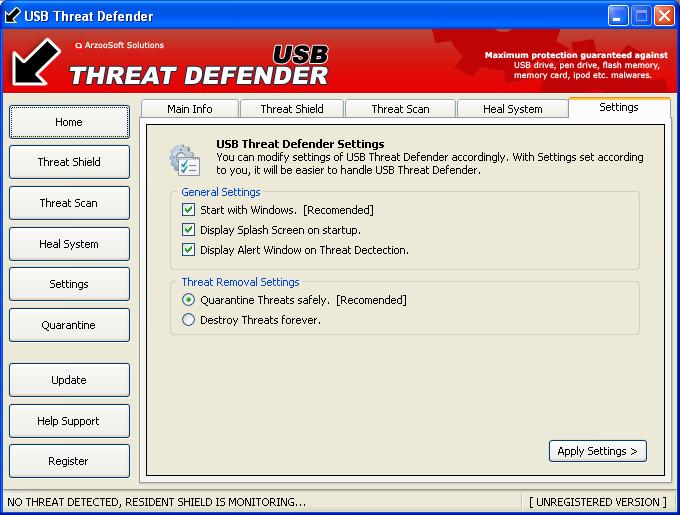Click the UNREGISTERED VERSION status text
Image resolution: width=680 pixels, height=515 pixels.
coord(598,502)
